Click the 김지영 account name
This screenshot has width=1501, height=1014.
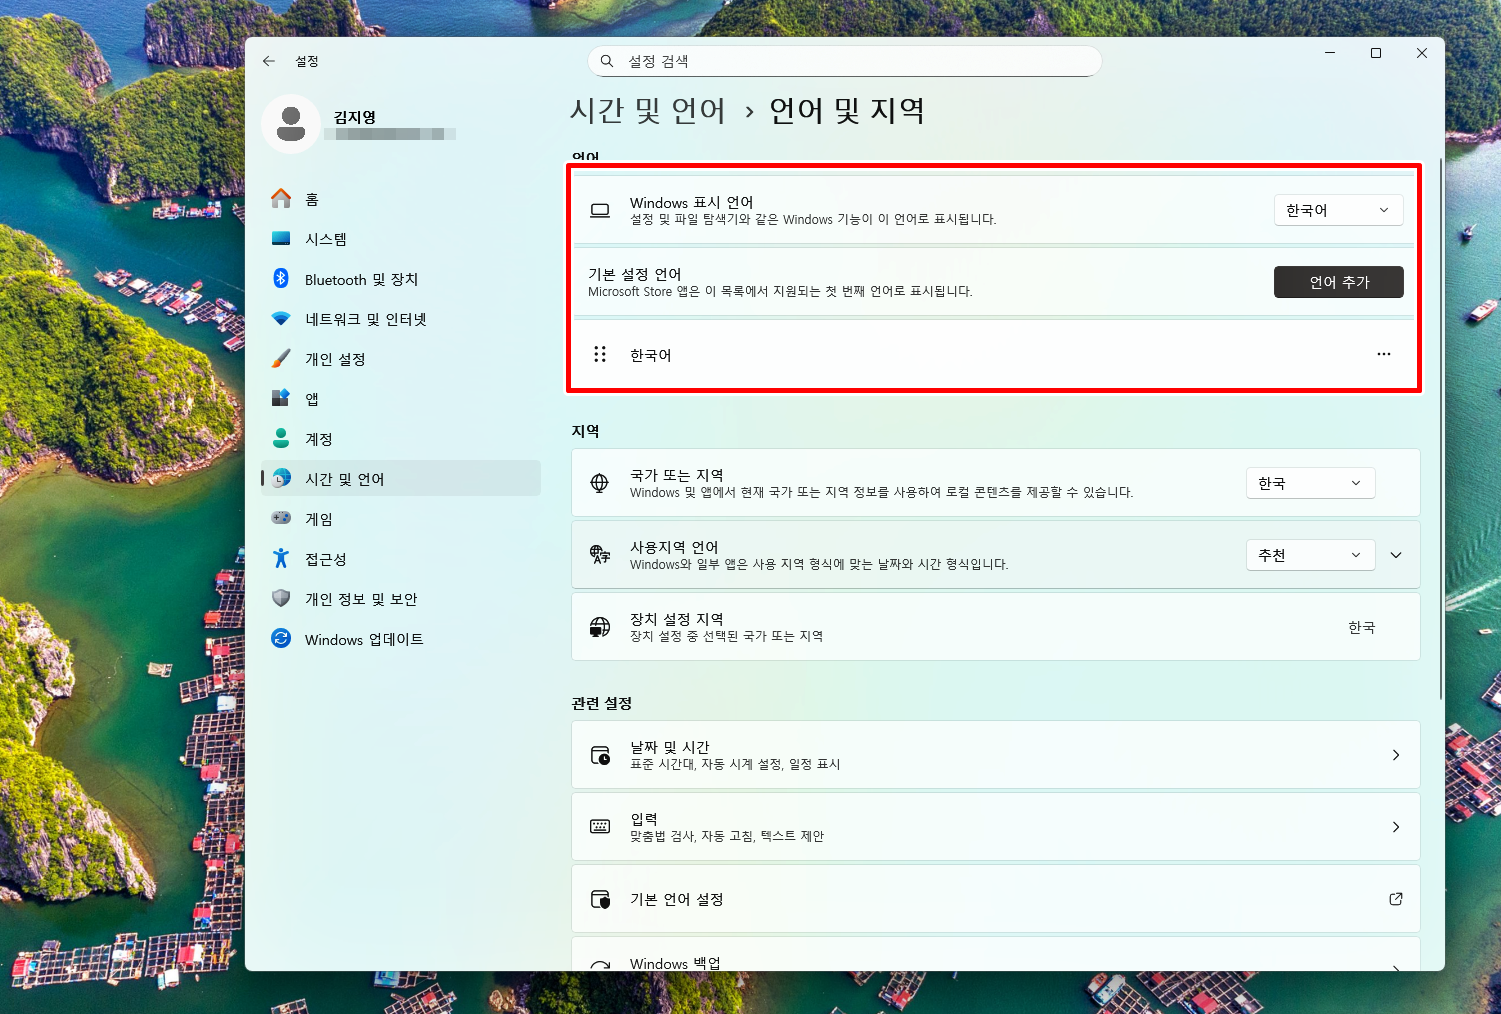(355, 117)
